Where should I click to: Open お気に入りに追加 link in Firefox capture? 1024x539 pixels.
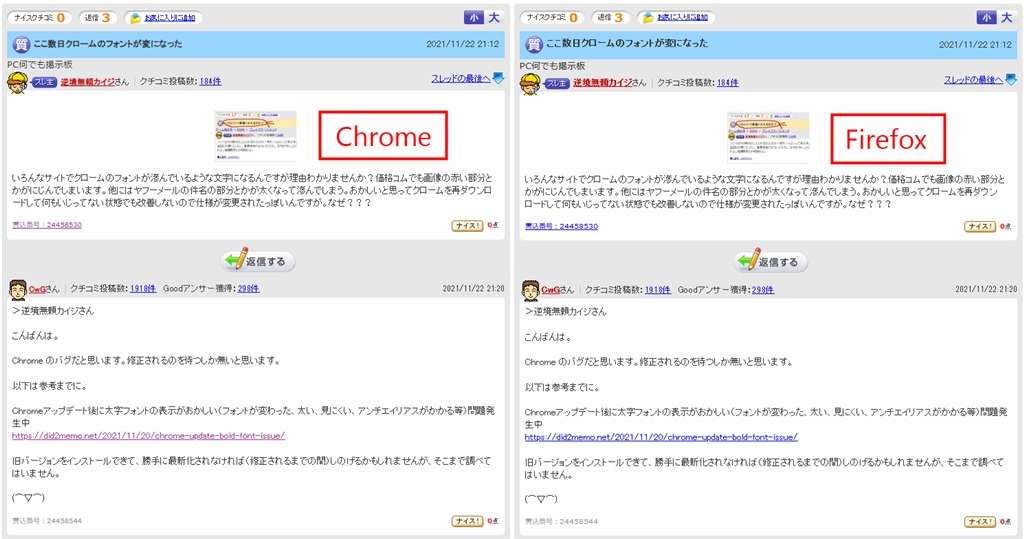[682, 18]
